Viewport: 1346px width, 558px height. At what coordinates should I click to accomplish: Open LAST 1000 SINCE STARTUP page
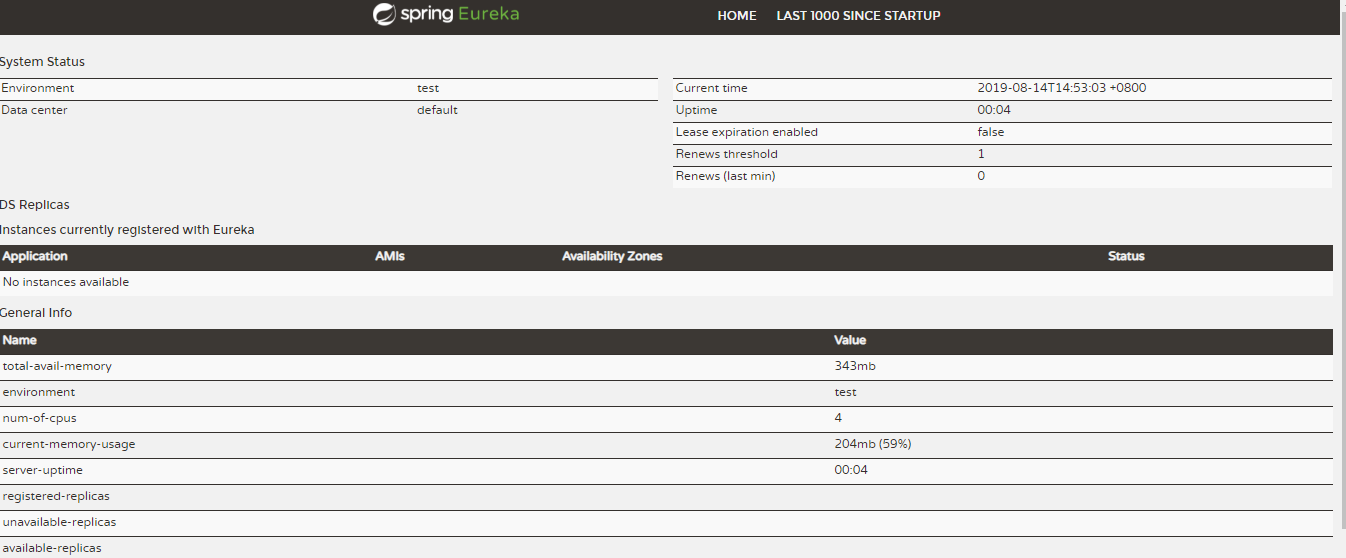(858, 16)
